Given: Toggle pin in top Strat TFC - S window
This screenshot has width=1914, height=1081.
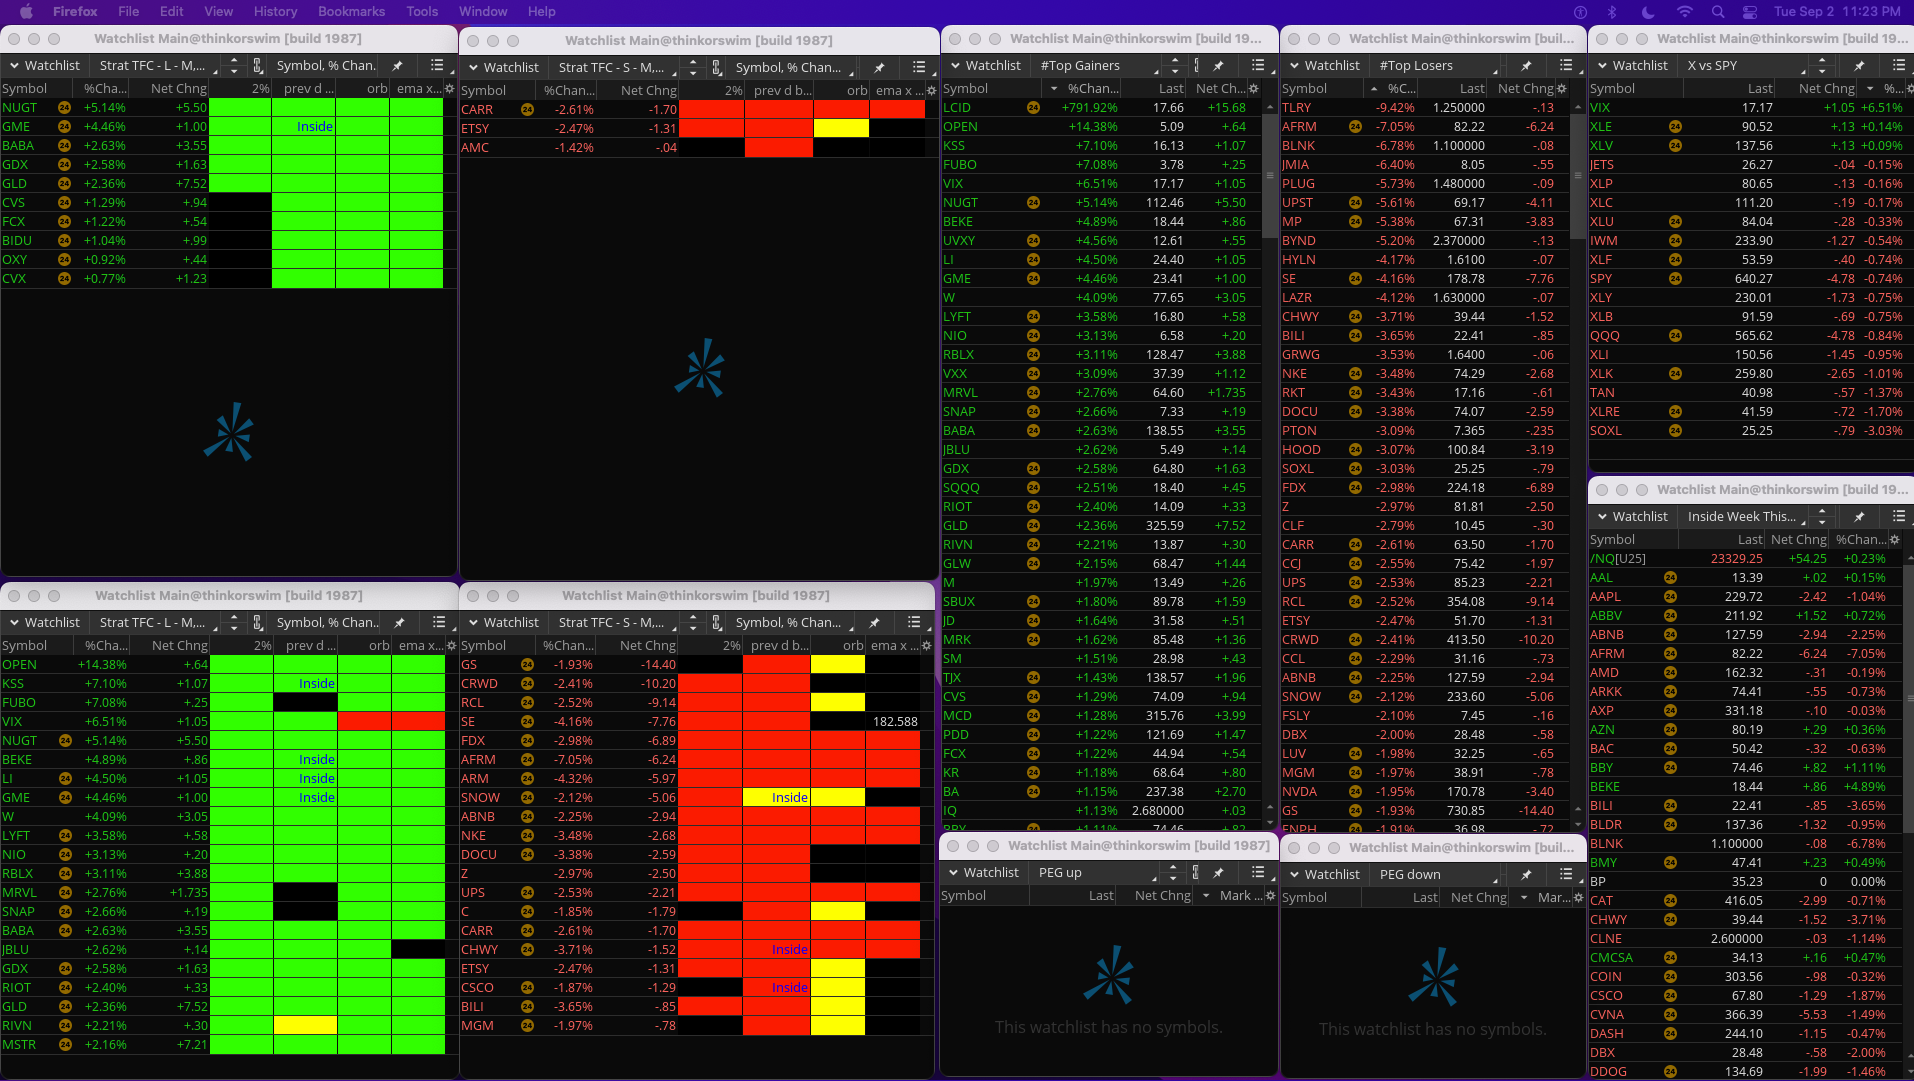Looking at the screenshot, I should point(879,67).
